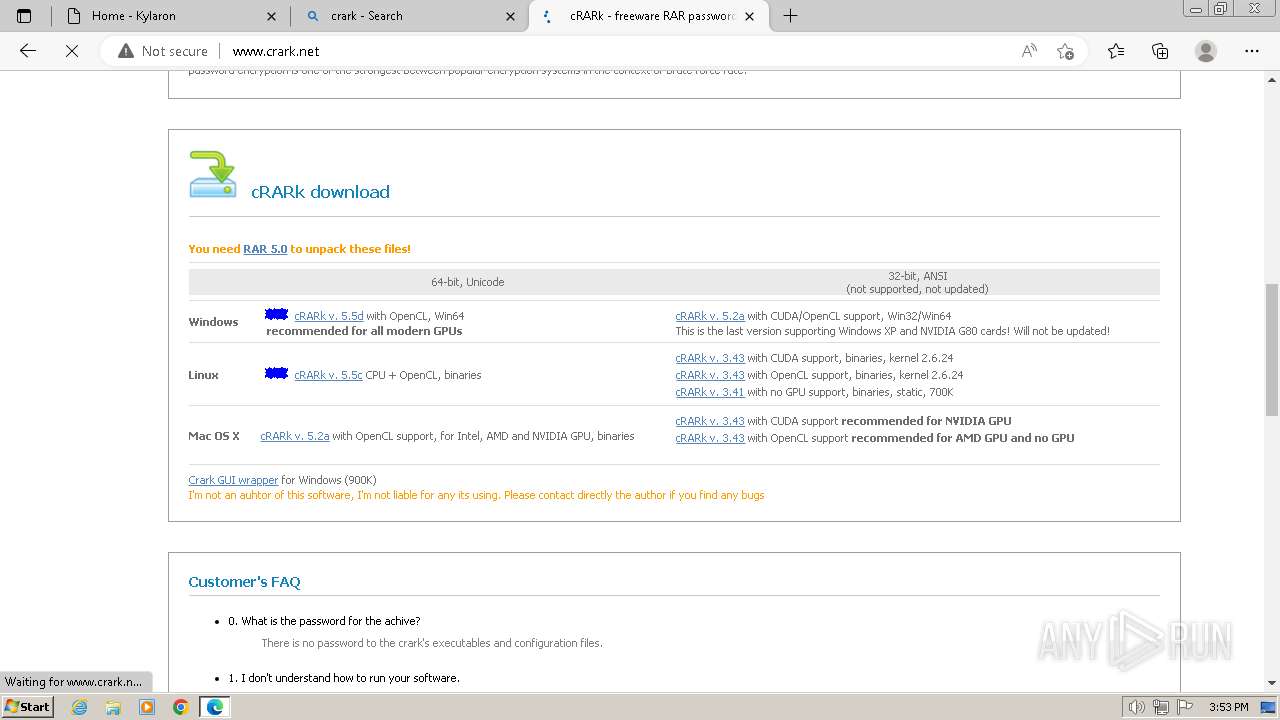The width and height of the screenshot is (1280, 720).
Task: Go back to previous page
Action: click(28, 51)
